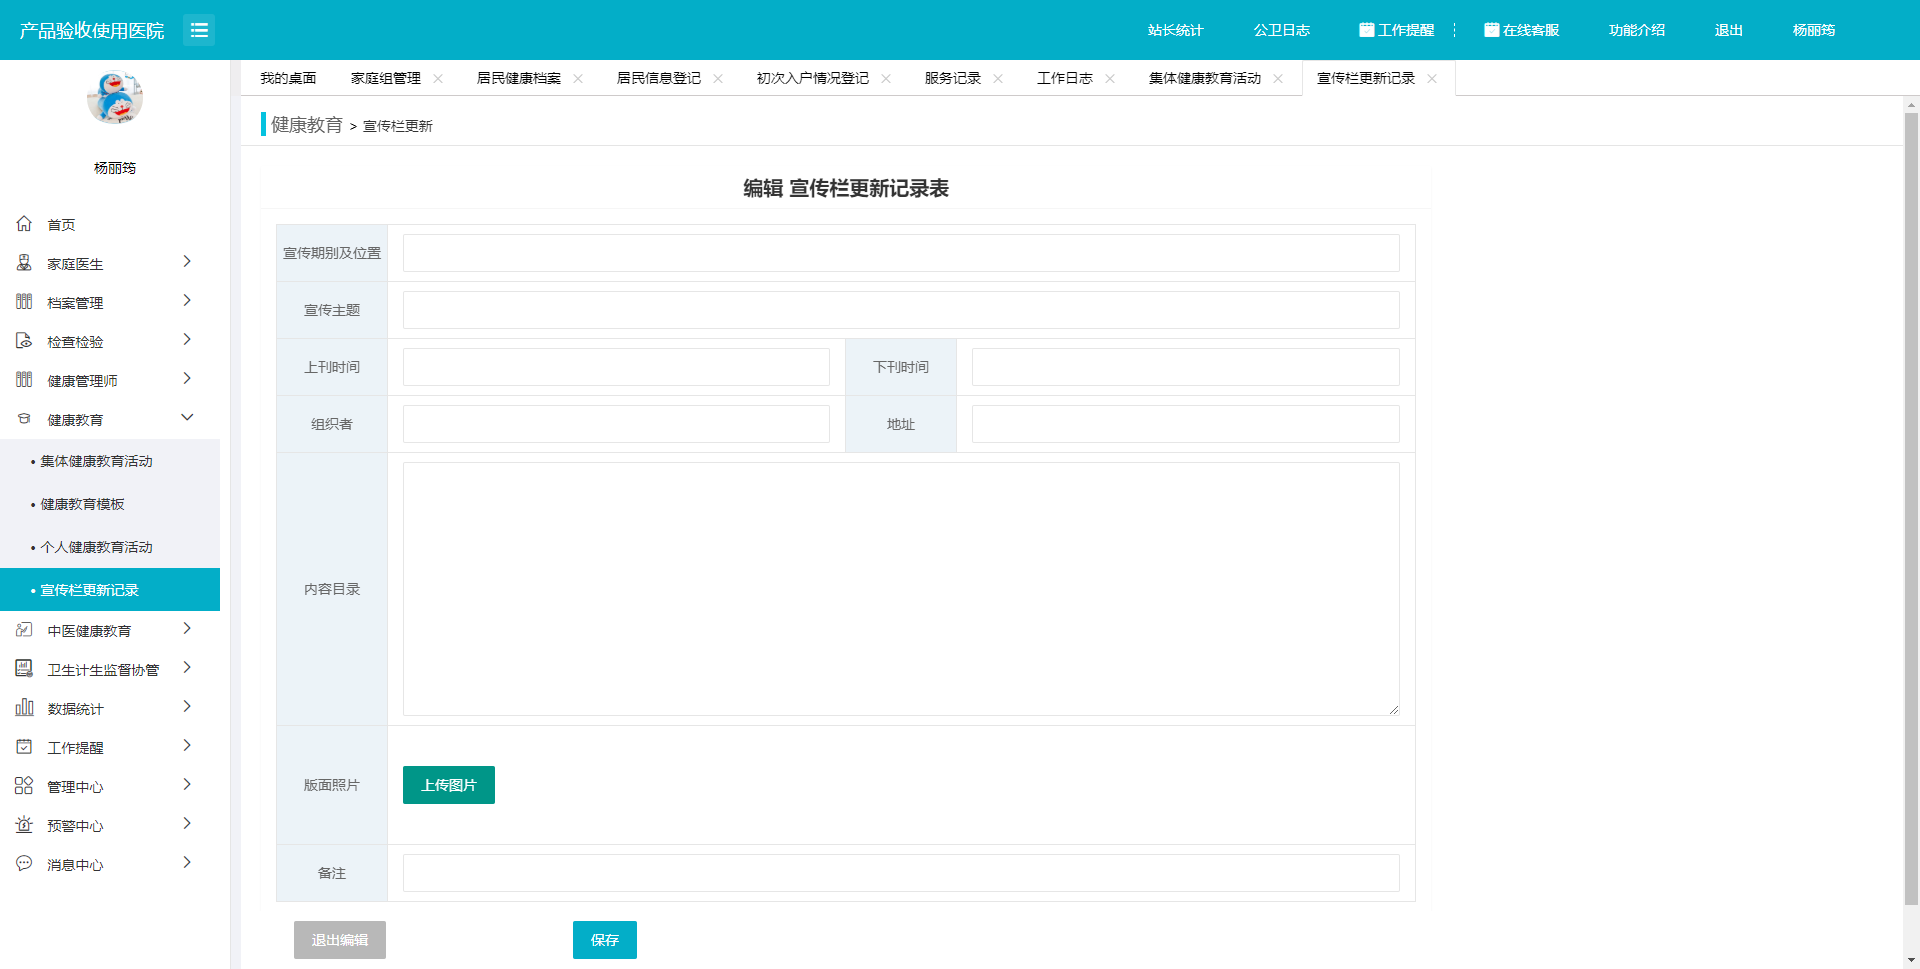
Task: Open 健康教育模板 in the sidebar
Action: click(x=83, y=504)
